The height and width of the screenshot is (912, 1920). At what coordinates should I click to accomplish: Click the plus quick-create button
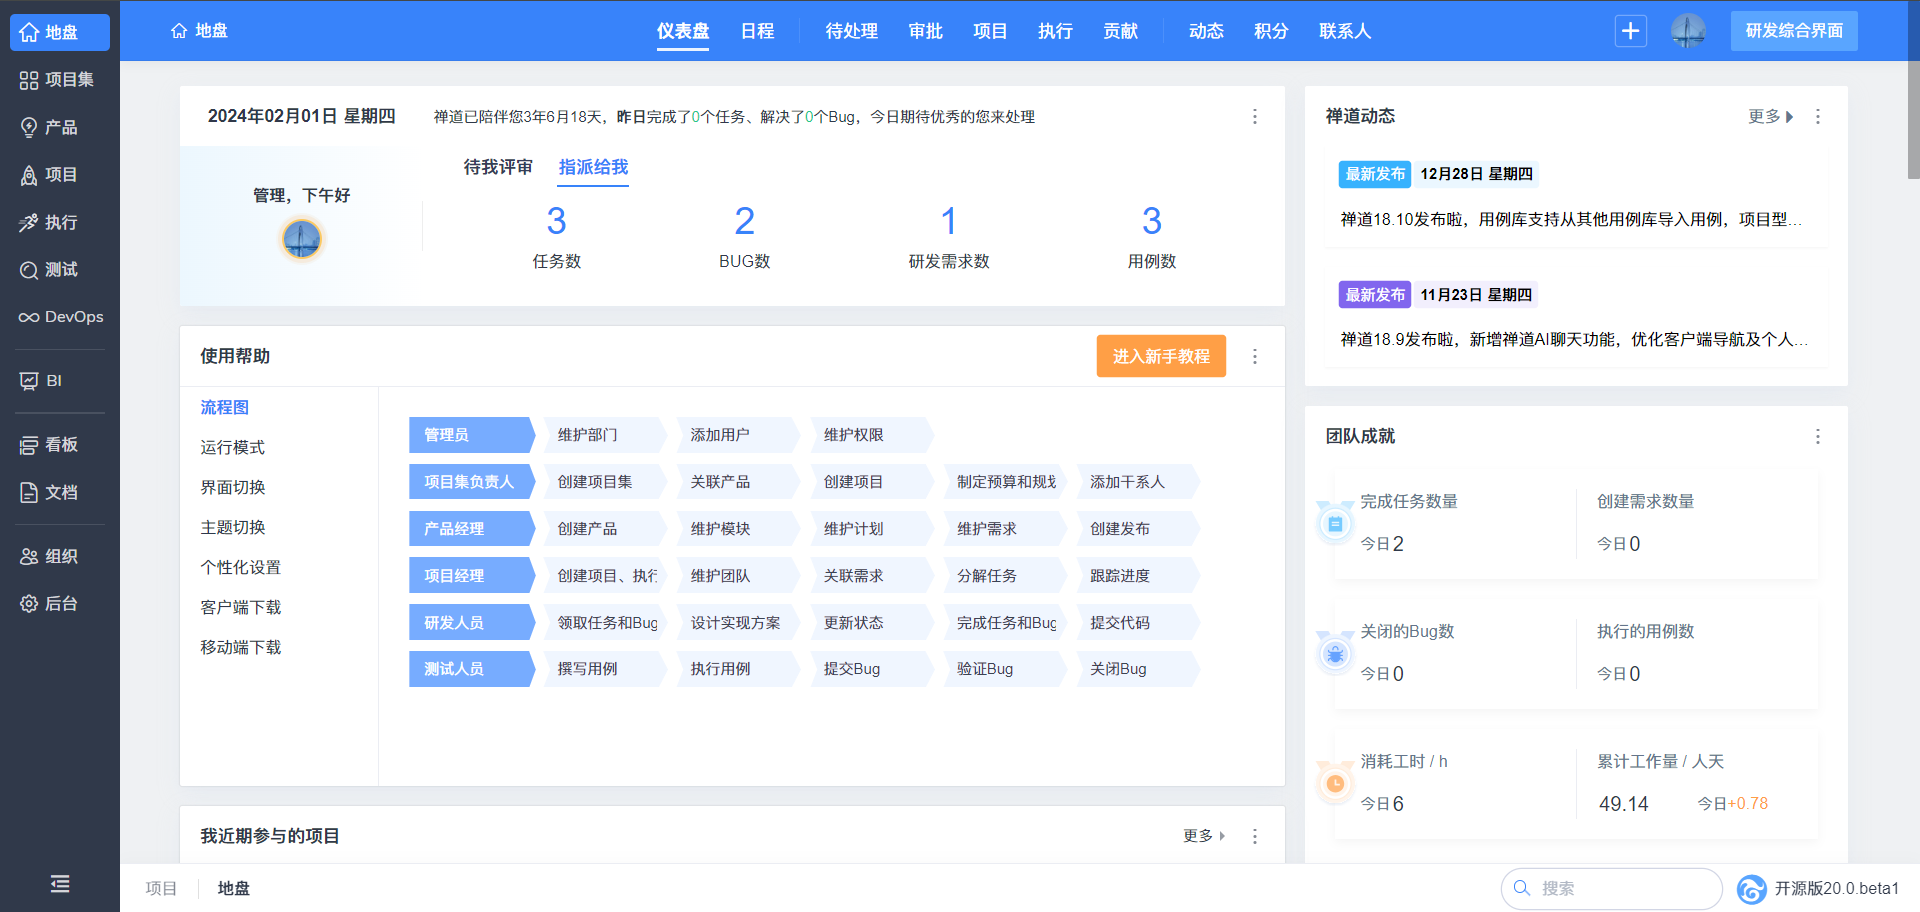tap(1630, 31)
